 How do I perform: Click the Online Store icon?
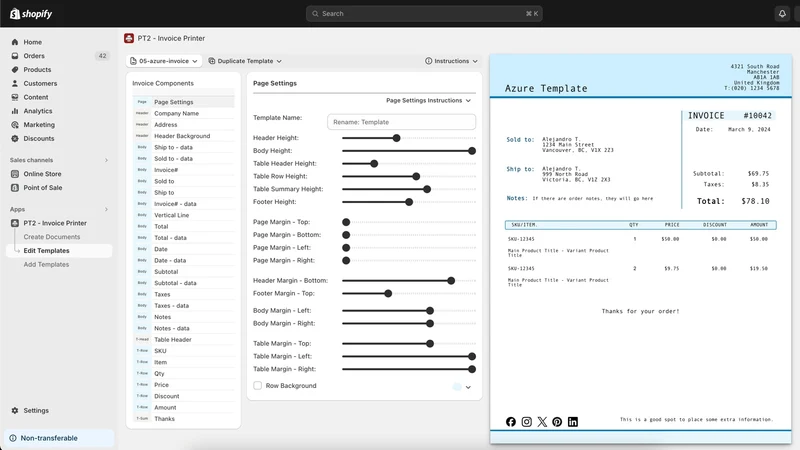click(15, 174)
